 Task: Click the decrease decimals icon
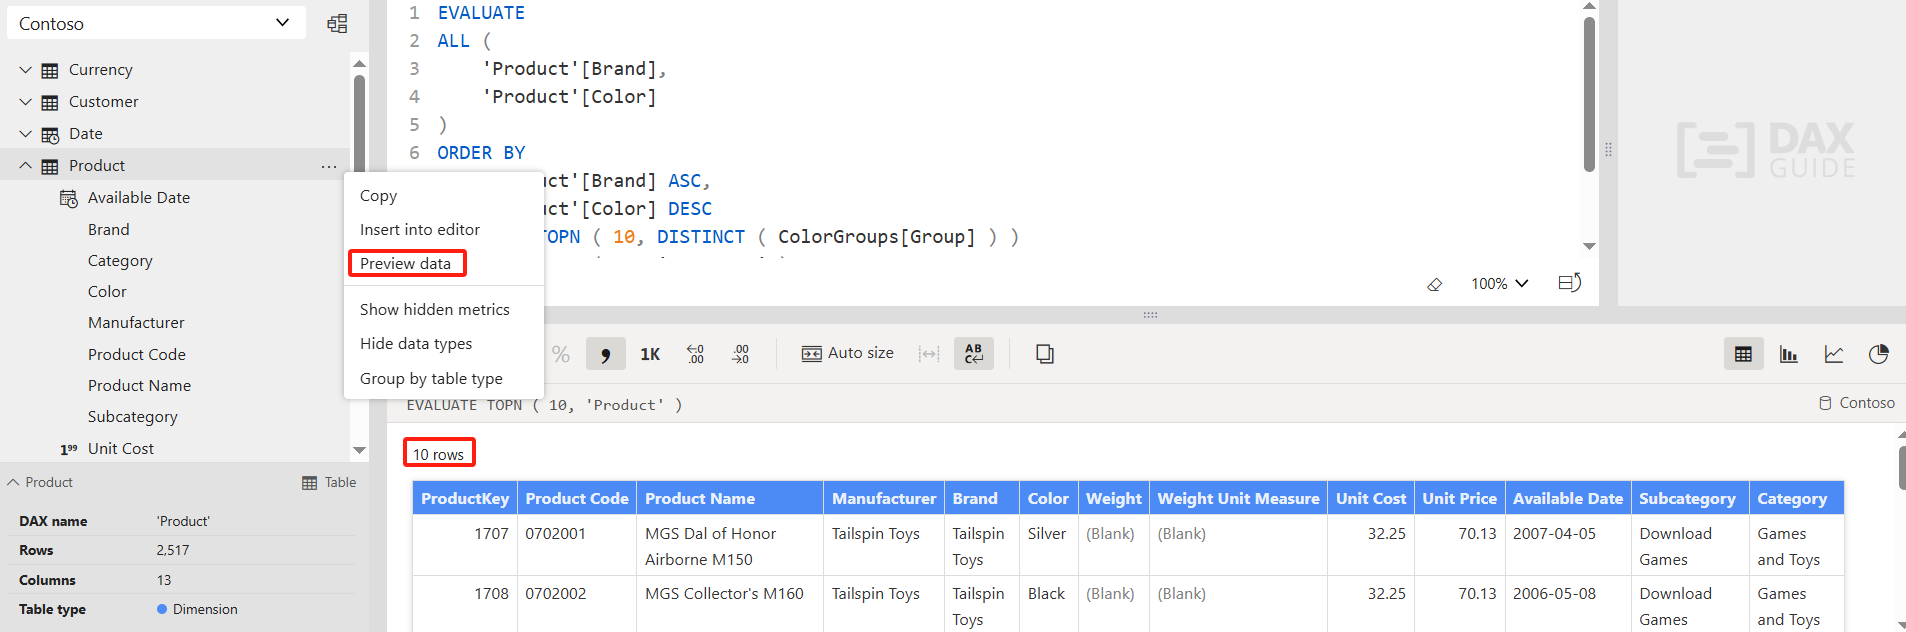(741, 354)
